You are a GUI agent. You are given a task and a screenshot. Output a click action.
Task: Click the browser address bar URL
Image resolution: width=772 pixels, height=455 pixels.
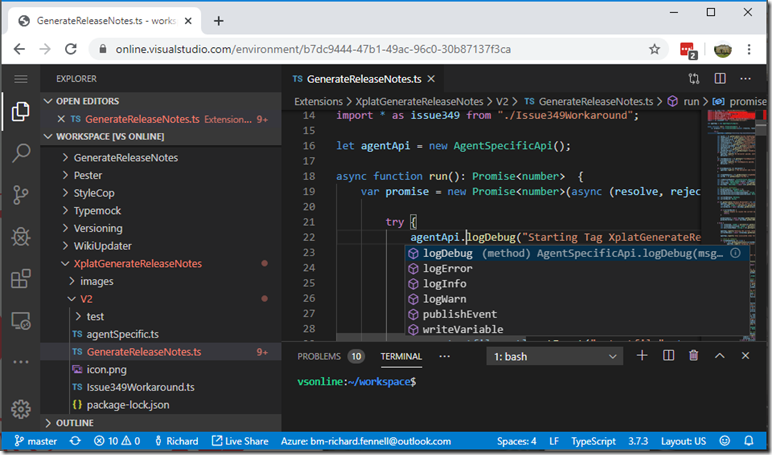click(313, 49)
